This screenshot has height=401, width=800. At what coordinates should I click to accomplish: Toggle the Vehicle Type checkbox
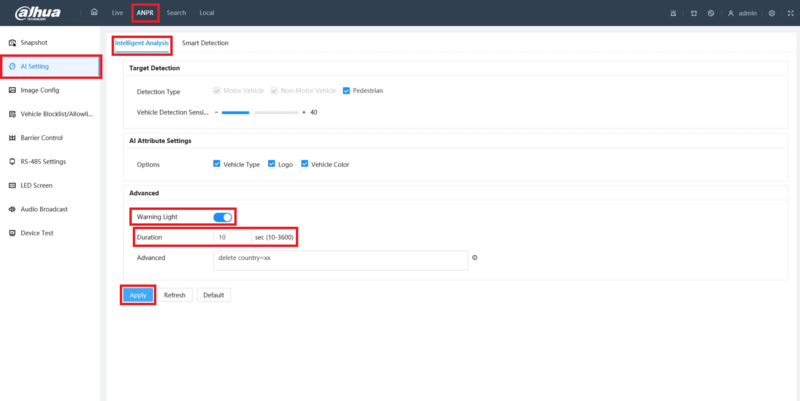[217, 164]
